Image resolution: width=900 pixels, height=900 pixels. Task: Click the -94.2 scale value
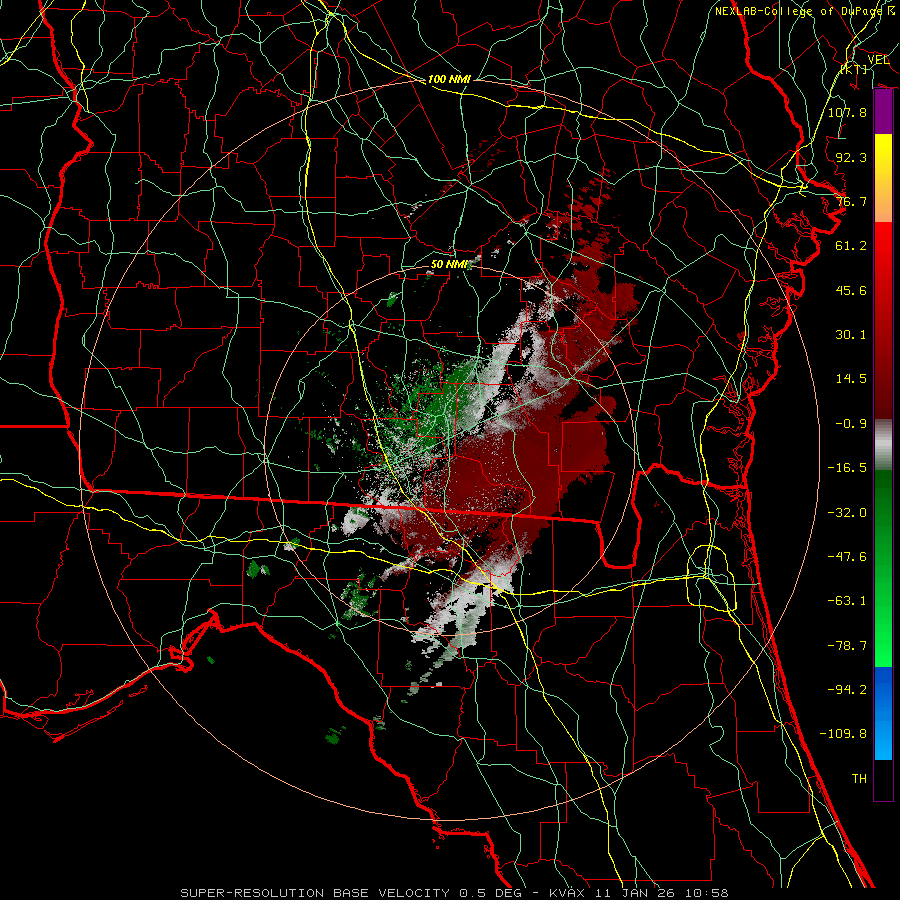(x=847, y=690)
